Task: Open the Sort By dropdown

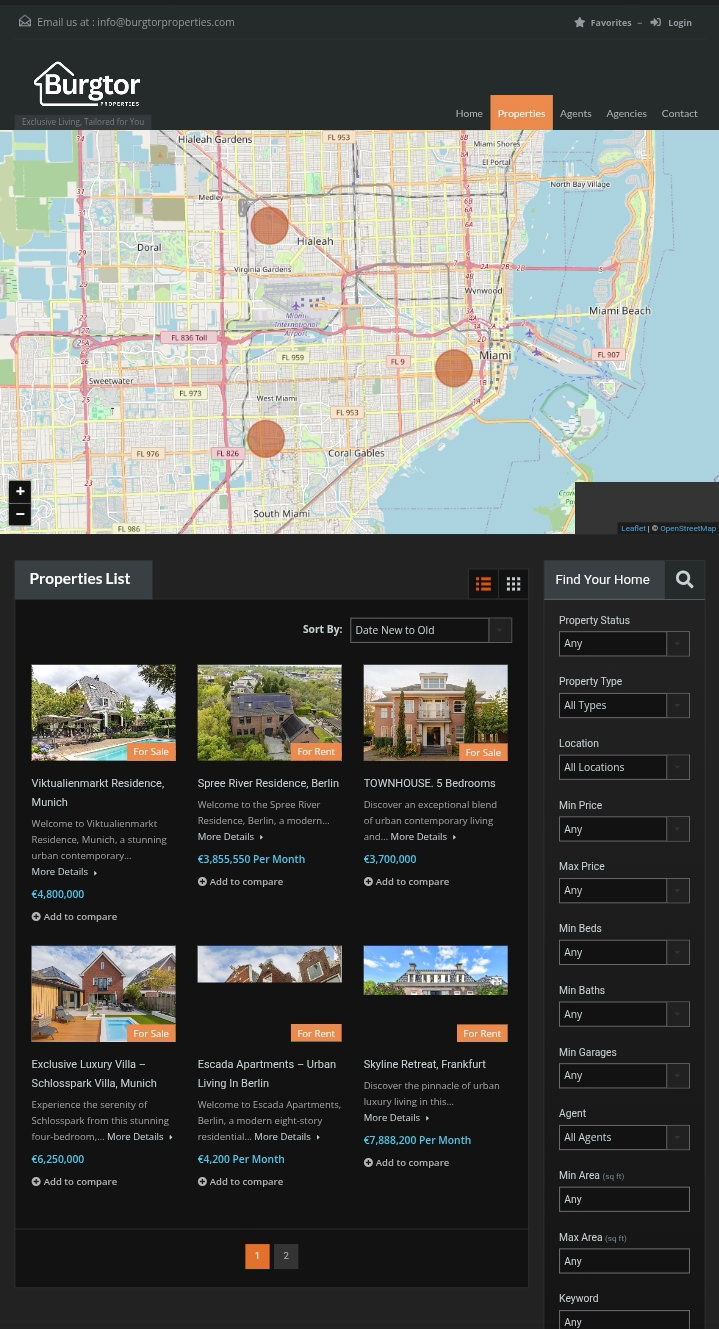Action: pos(431,630)
